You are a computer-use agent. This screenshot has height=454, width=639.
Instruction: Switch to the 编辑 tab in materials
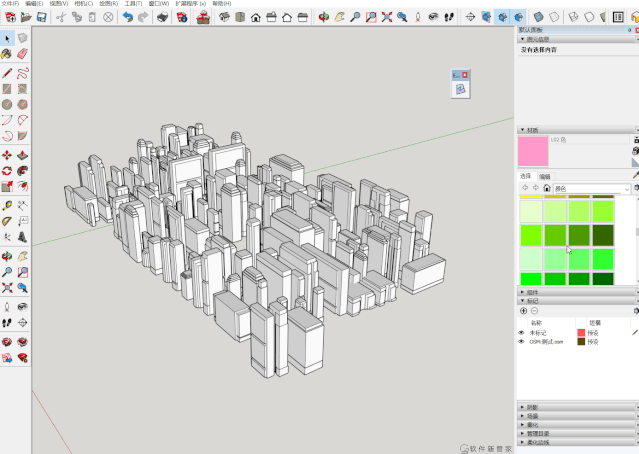pos(545,177)
